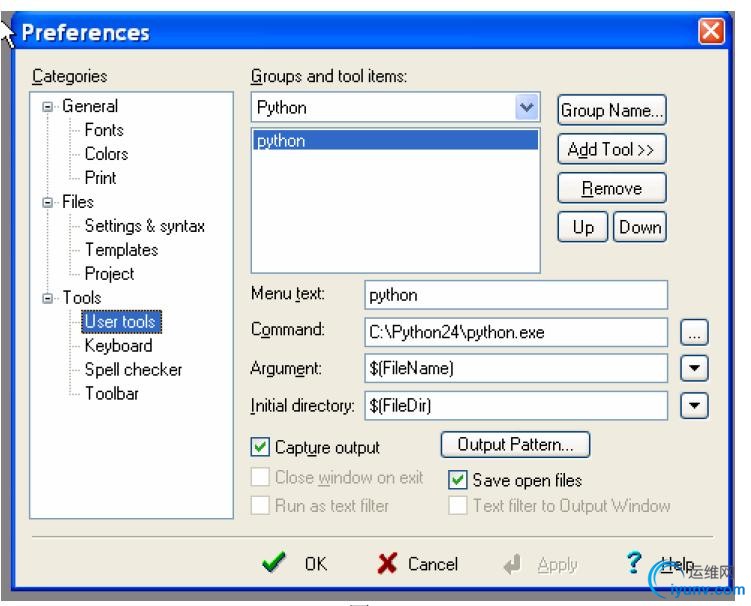The width and height of the screenshot is (751, 606).
Task: Select the Files category label
Action: click(78, 202)
